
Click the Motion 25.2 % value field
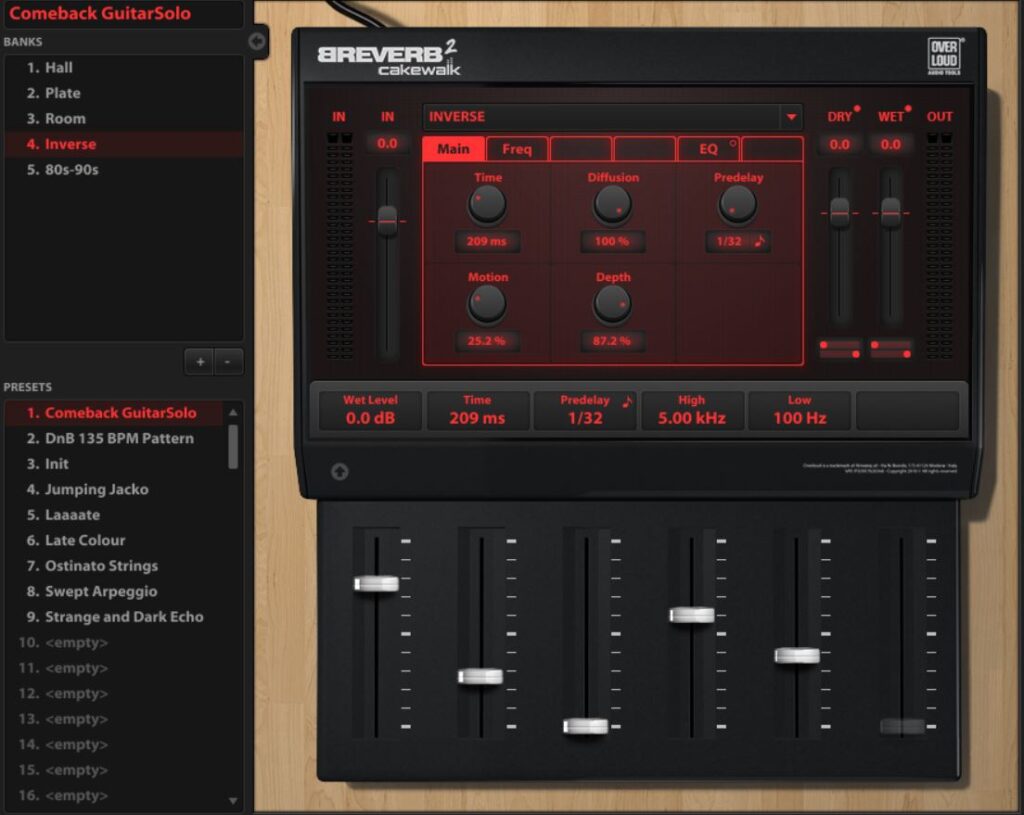(x=487, y=340)
